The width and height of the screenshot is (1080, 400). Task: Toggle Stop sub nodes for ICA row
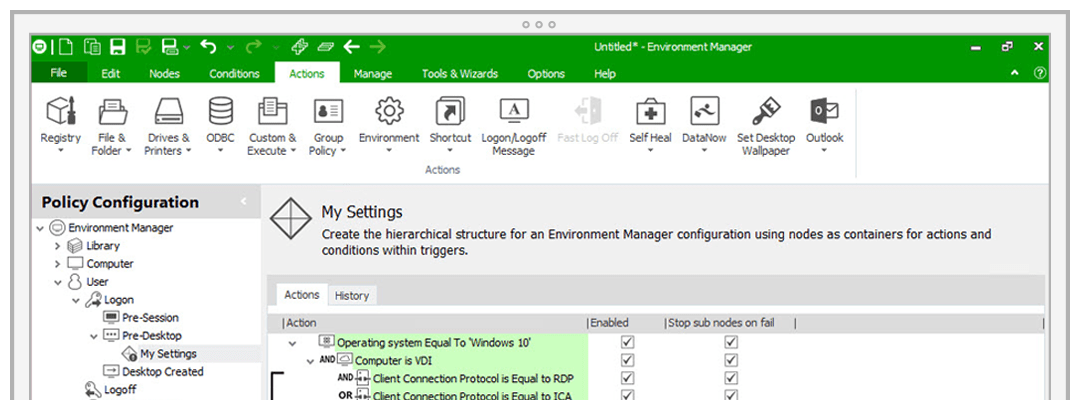coord(731,395)
